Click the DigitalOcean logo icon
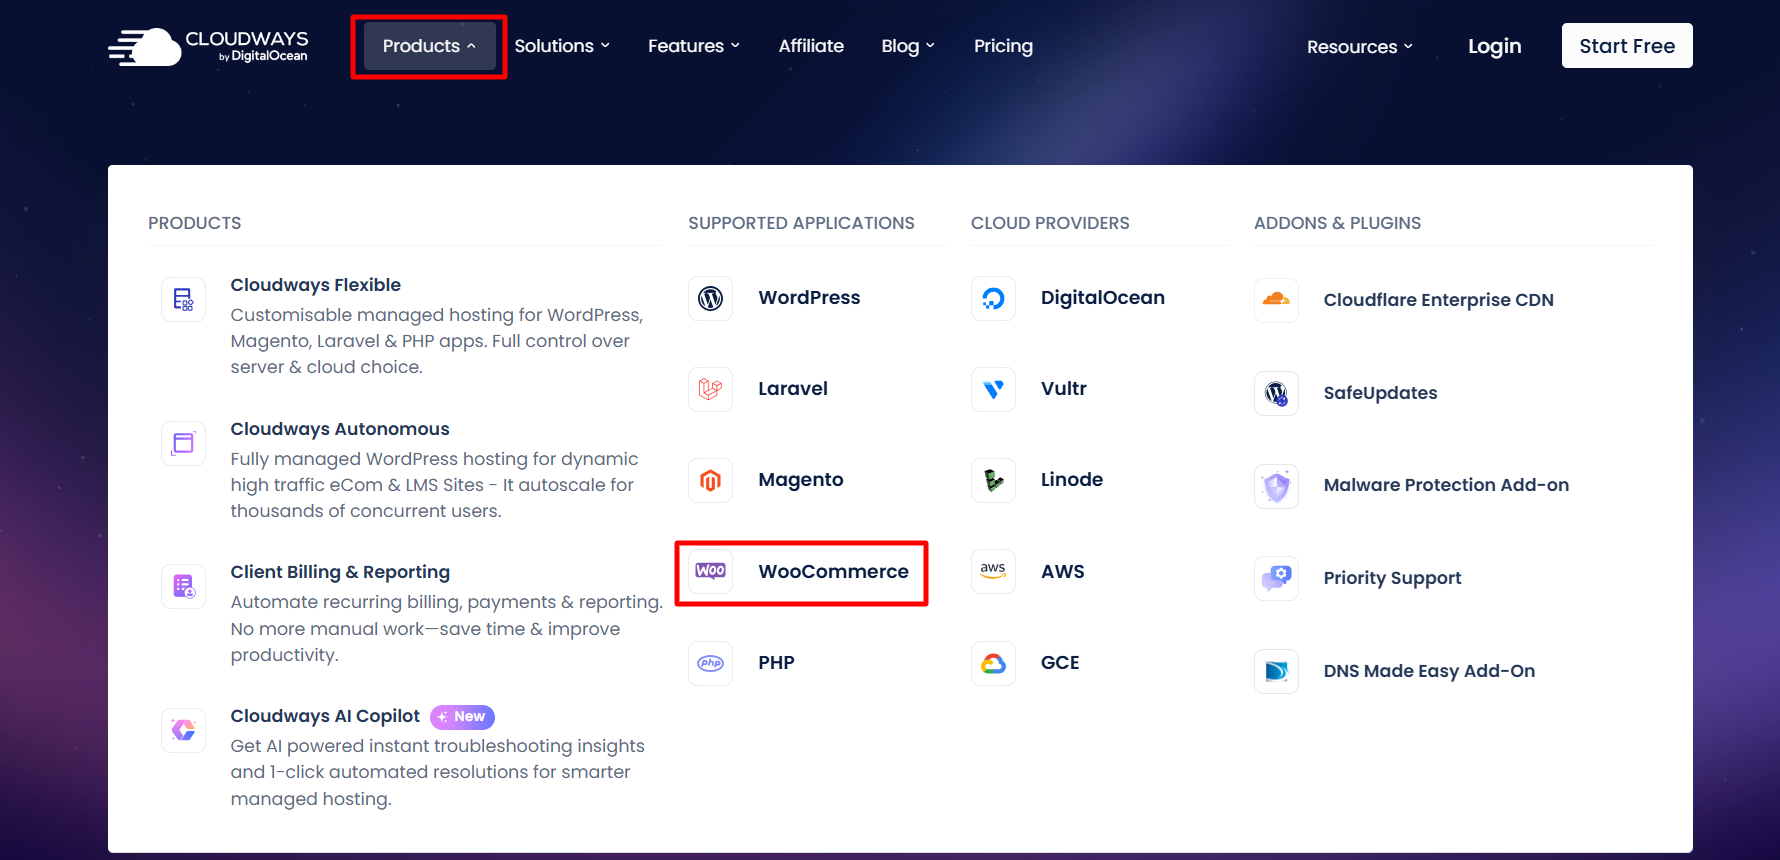This screenshot has height=860, width=1780. (993, 298)
